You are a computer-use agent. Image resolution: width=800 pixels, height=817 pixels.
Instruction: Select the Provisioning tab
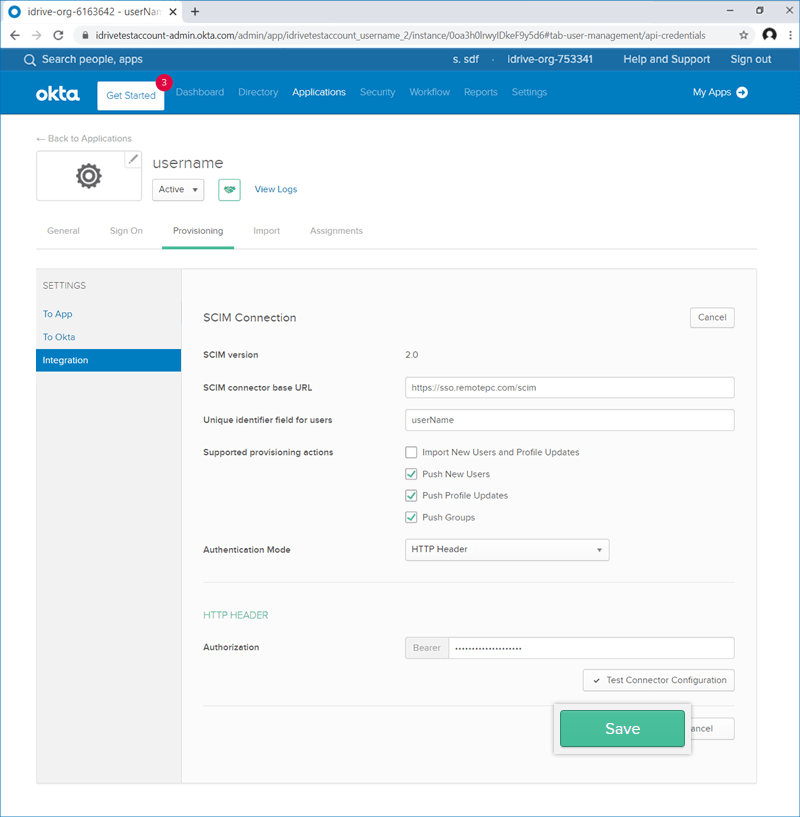click(x=198, y=231)
